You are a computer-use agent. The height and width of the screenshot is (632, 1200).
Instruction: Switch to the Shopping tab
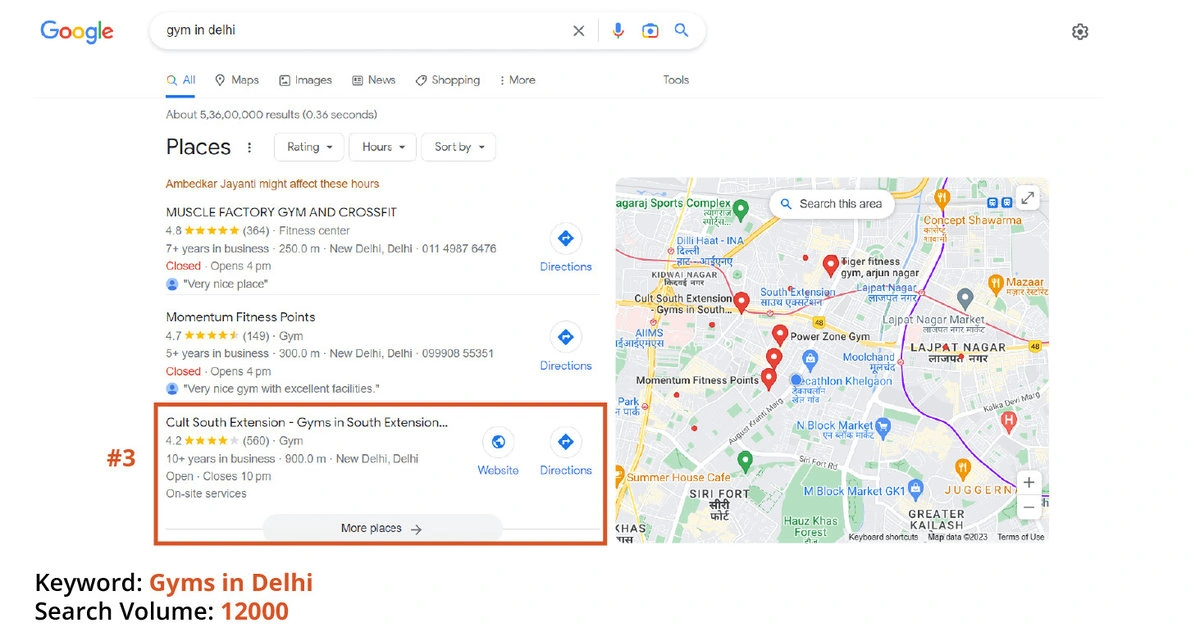pos(448,80)
